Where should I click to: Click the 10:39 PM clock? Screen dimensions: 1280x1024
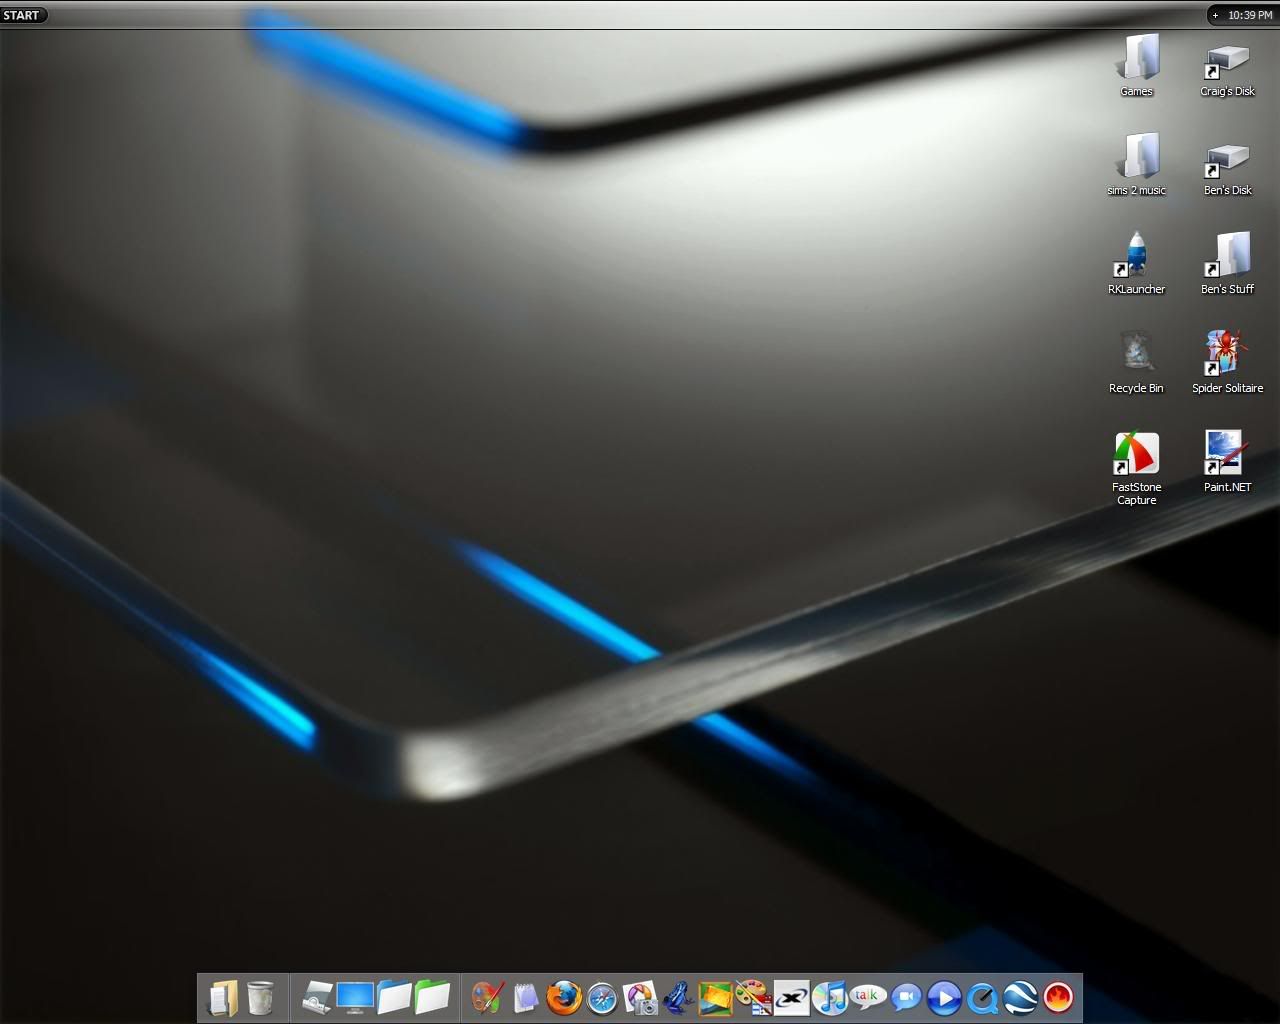click(x=1250, y=15)
